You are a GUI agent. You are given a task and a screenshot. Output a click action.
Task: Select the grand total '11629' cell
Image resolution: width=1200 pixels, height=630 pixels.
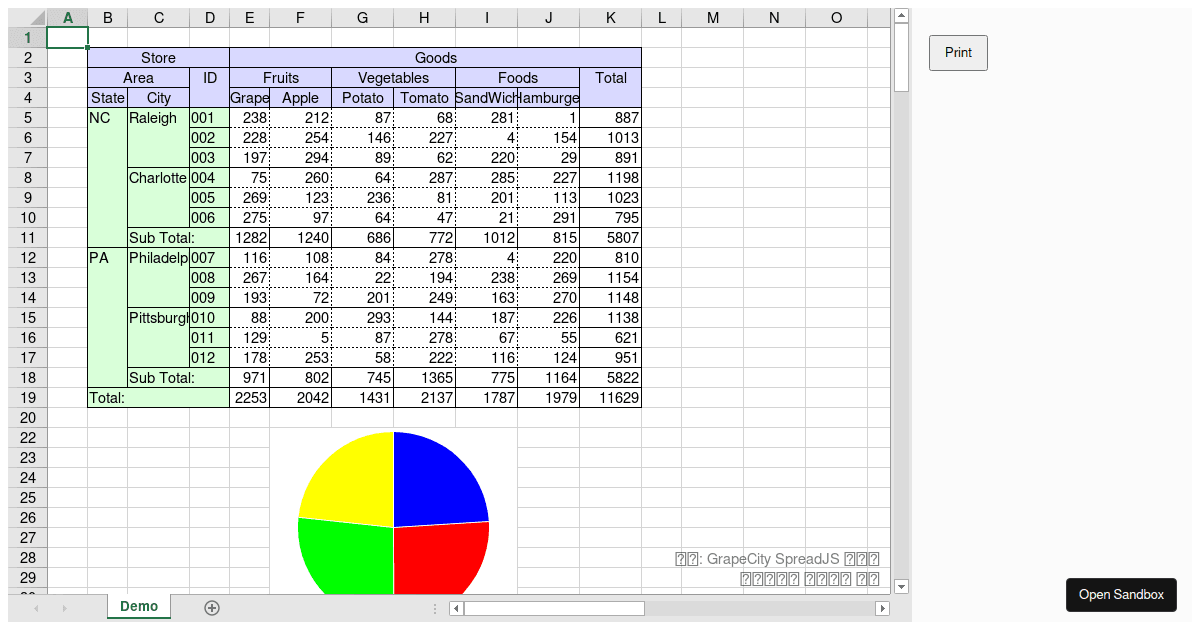[610, 398]
